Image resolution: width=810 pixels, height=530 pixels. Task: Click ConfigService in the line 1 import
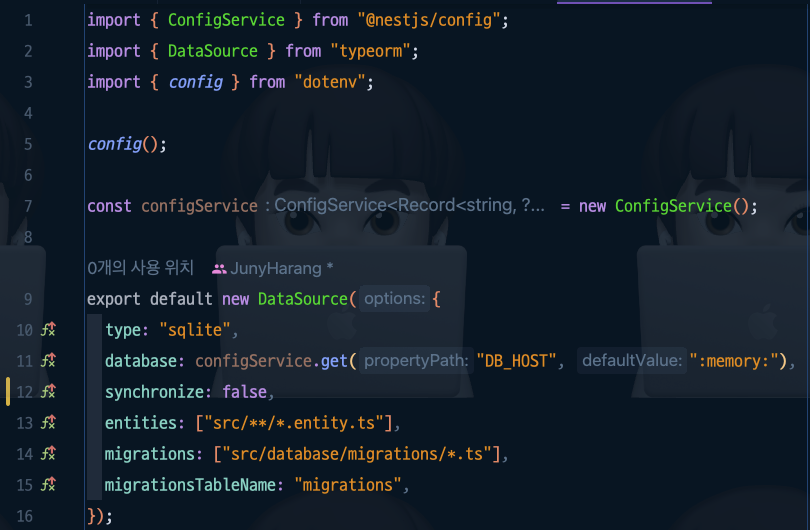[x=226, y=20]
